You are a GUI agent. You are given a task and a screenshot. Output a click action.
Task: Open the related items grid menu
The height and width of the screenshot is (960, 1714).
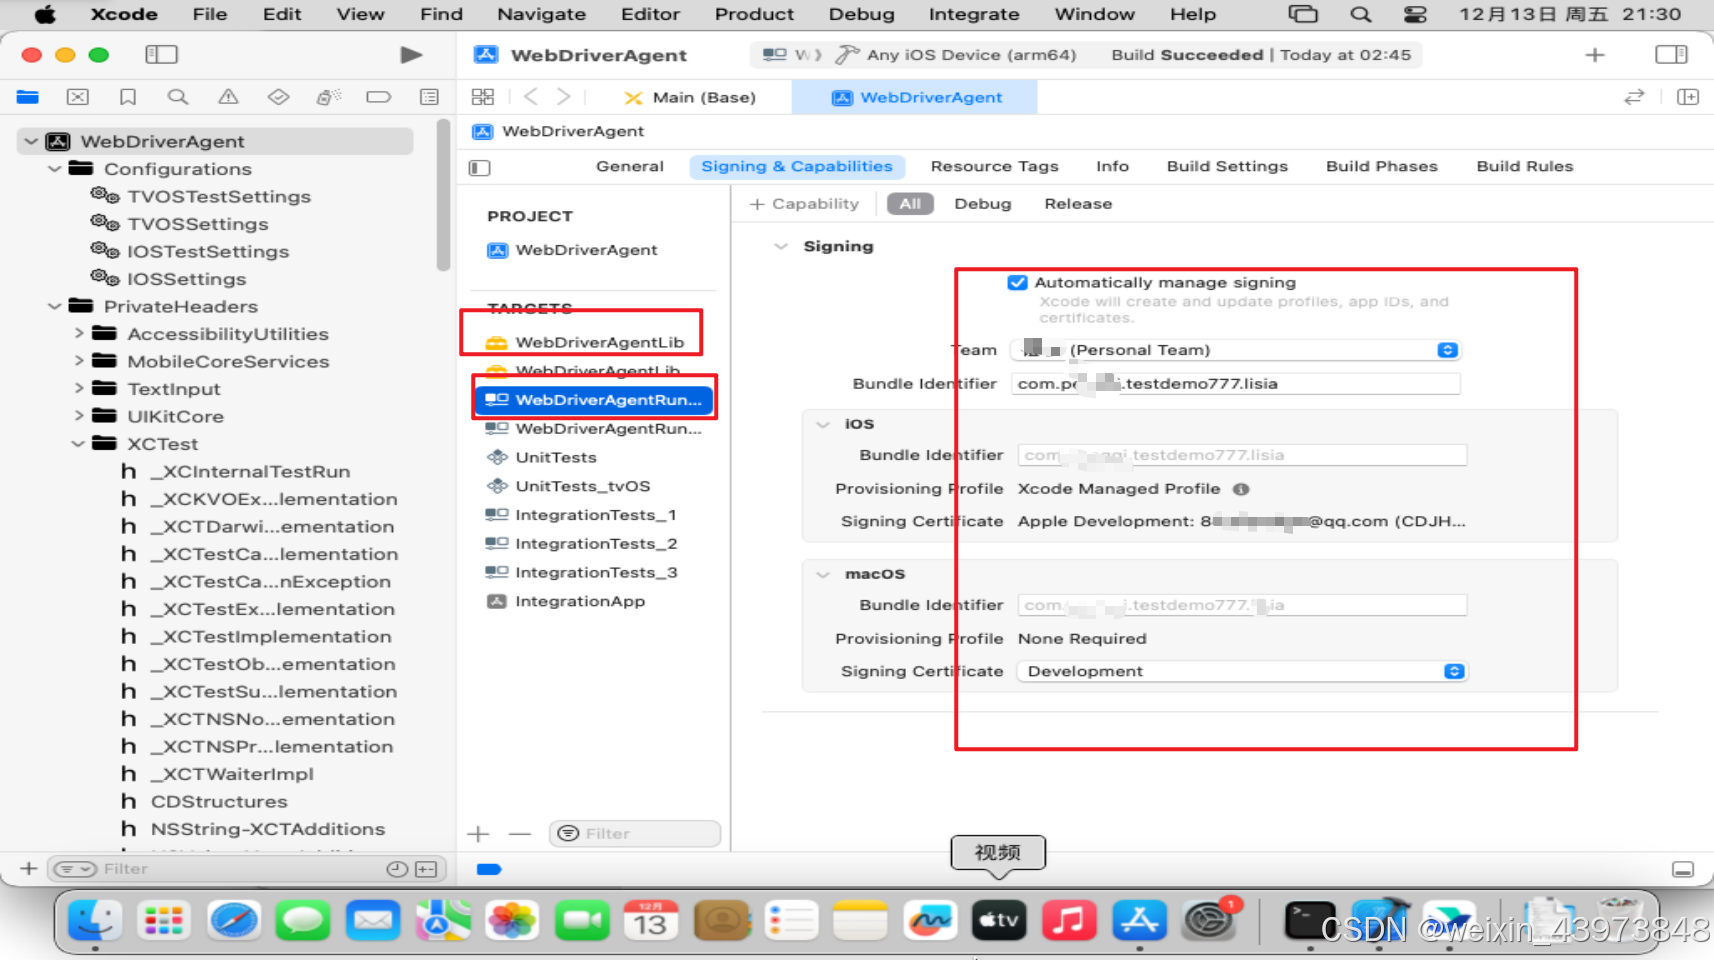[483, 97]
